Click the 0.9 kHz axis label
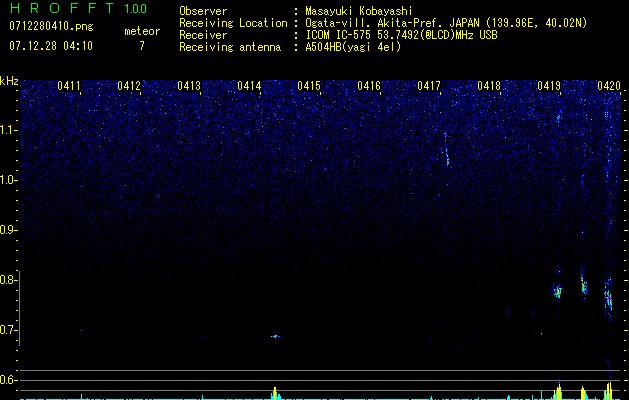Viewport: 629px width, 400px height. (x=8, y=230)
